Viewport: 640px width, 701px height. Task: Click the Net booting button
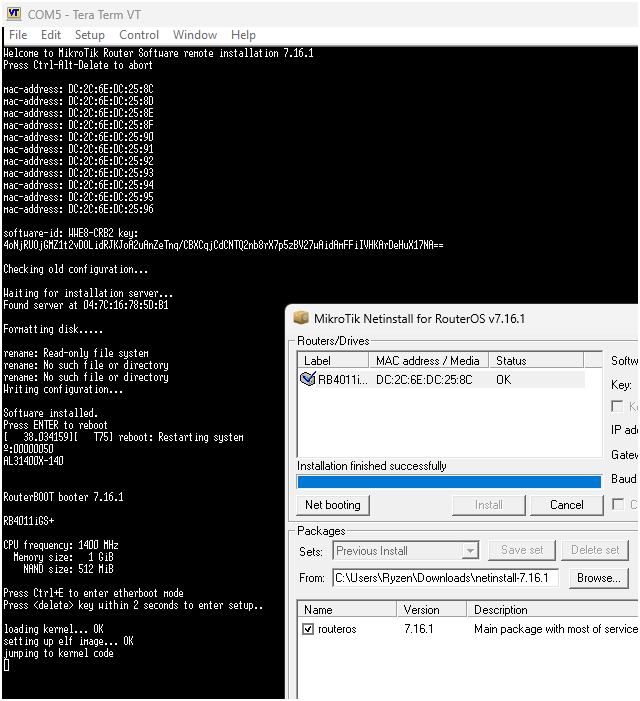(x=333, y=505)
